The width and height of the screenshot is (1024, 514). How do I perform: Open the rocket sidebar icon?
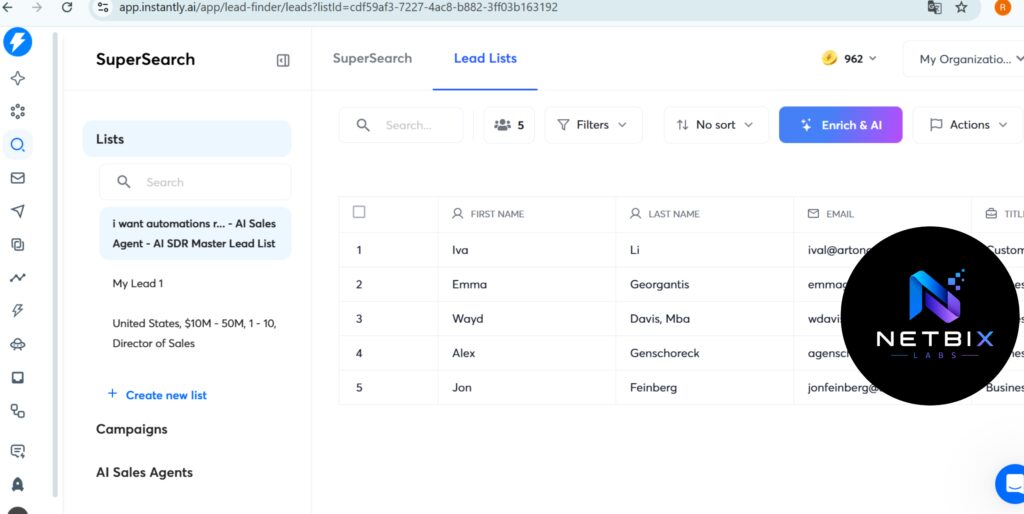click(18, 484)
